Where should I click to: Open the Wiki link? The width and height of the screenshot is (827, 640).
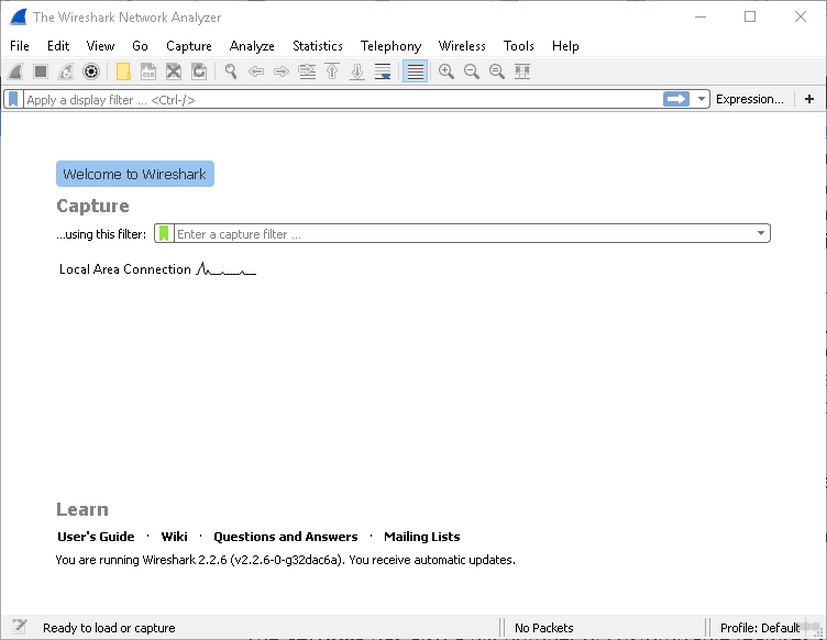(x=174, y=537)
